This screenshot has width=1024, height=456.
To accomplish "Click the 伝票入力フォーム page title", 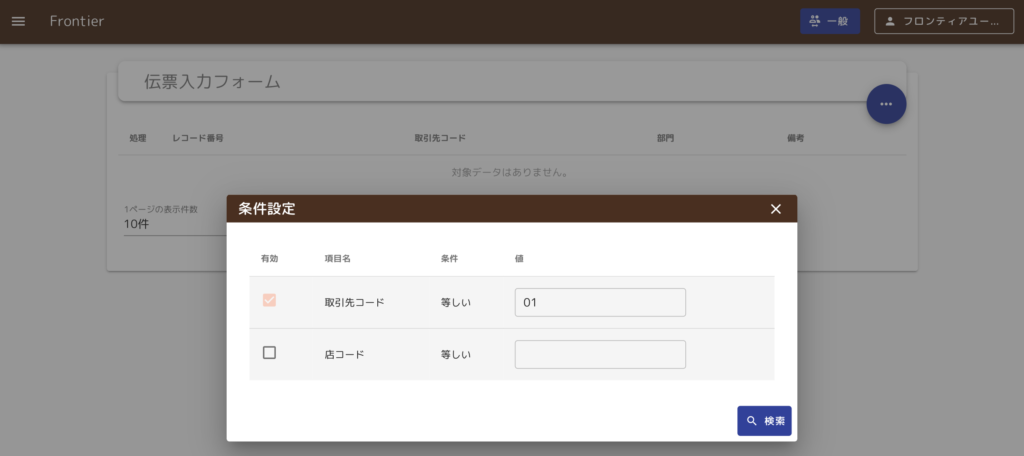I will [212, 82].
